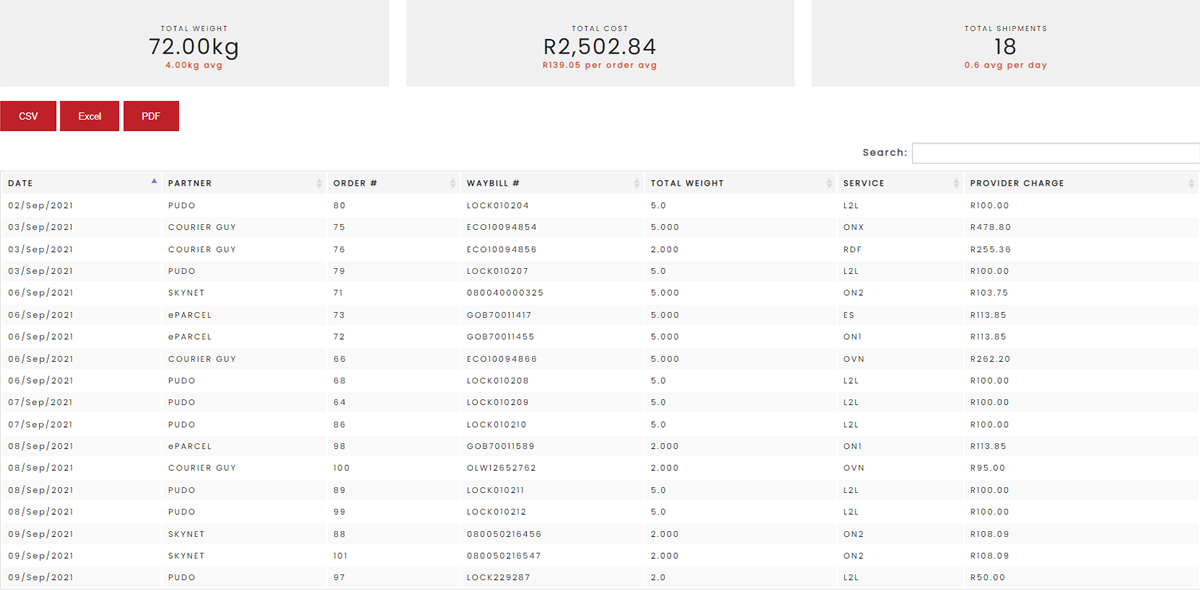This screenshot has height=590, width=1200.
Task: Export the table as CSV
Action: (28, 116)
